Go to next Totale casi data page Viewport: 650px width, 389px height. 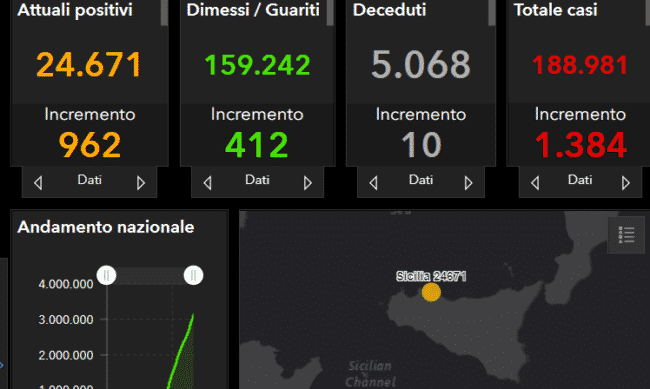626,182
